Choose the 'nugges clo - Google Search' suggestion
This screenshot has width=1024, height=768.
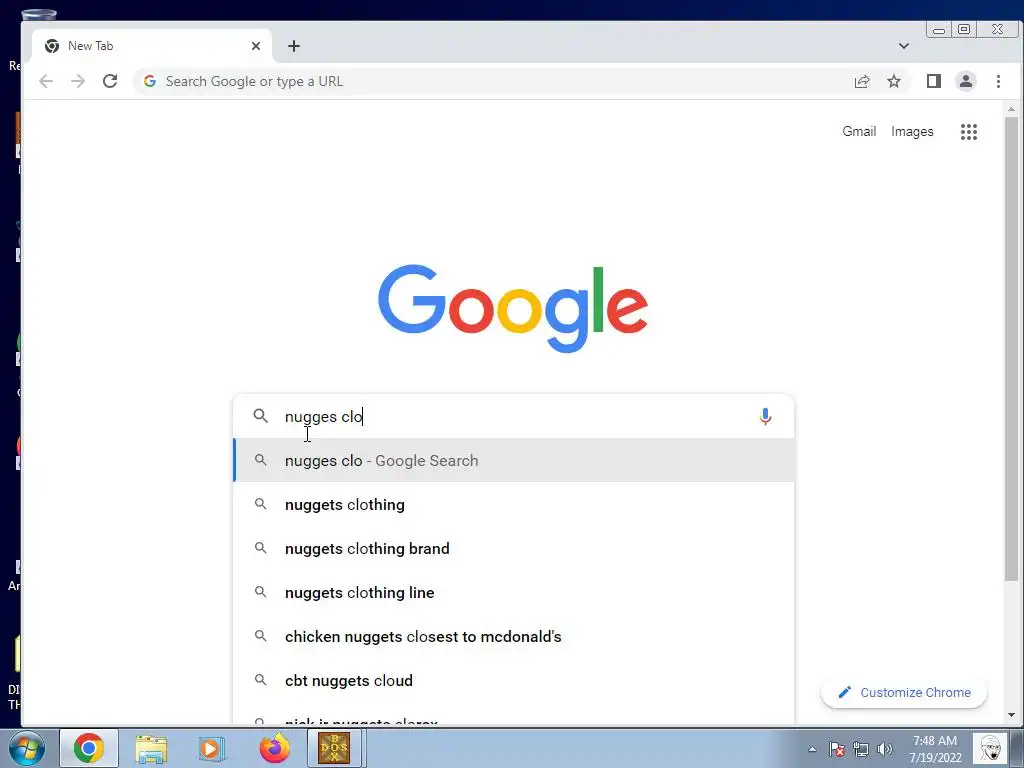tap(514, 460)
